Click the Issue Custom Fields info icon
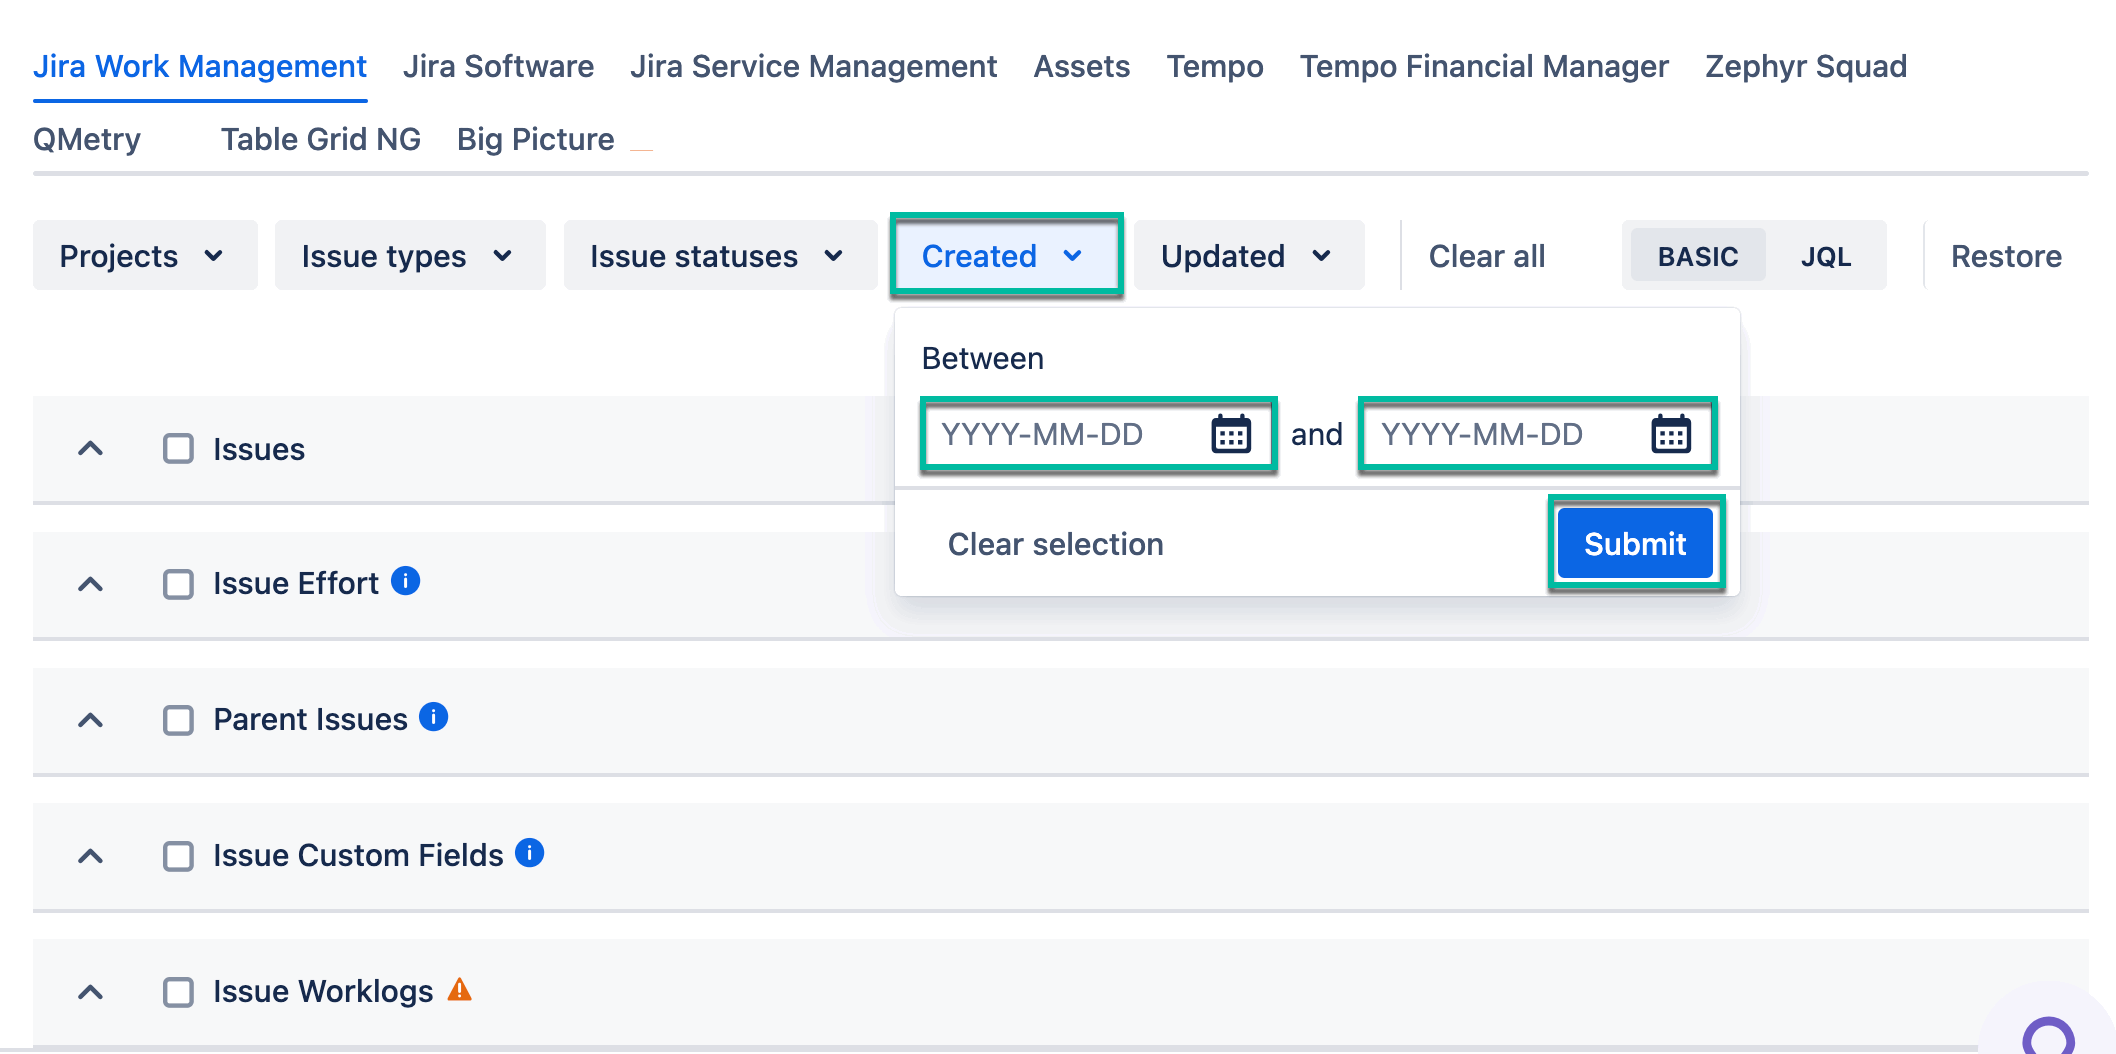This screenshot has width=2116, height=1054. coord(529,853)
